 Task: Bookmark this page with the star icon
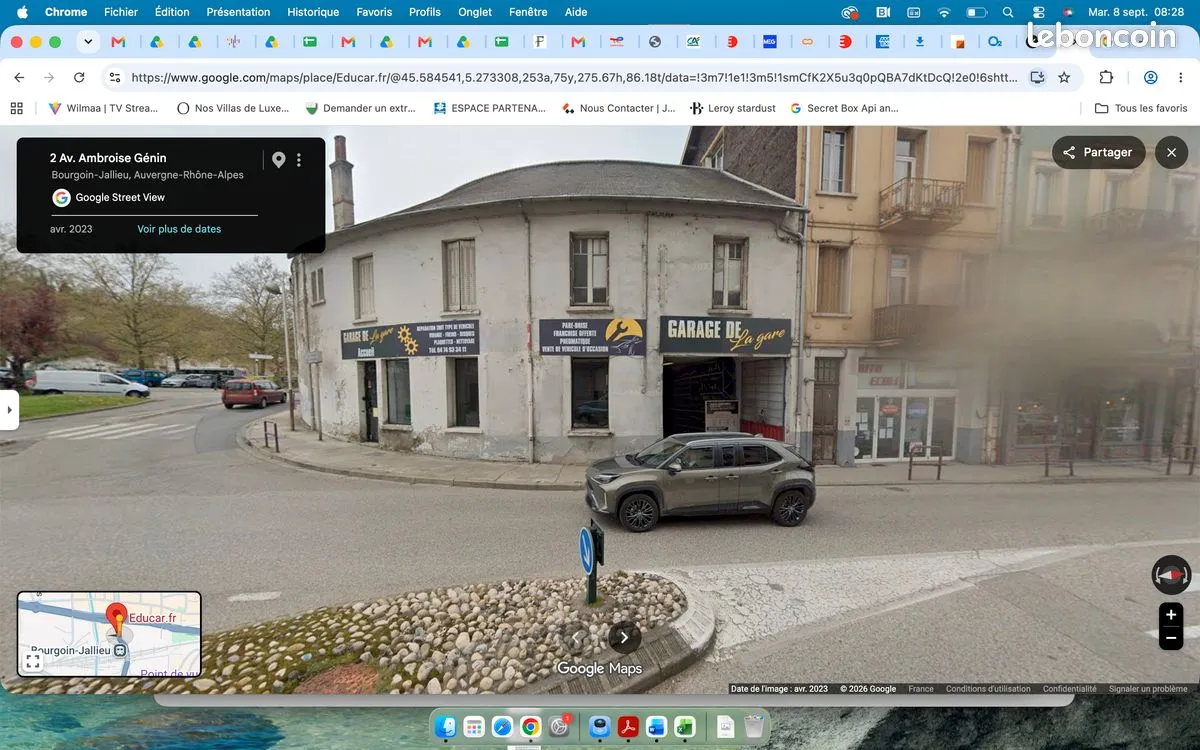[1064, 77]
